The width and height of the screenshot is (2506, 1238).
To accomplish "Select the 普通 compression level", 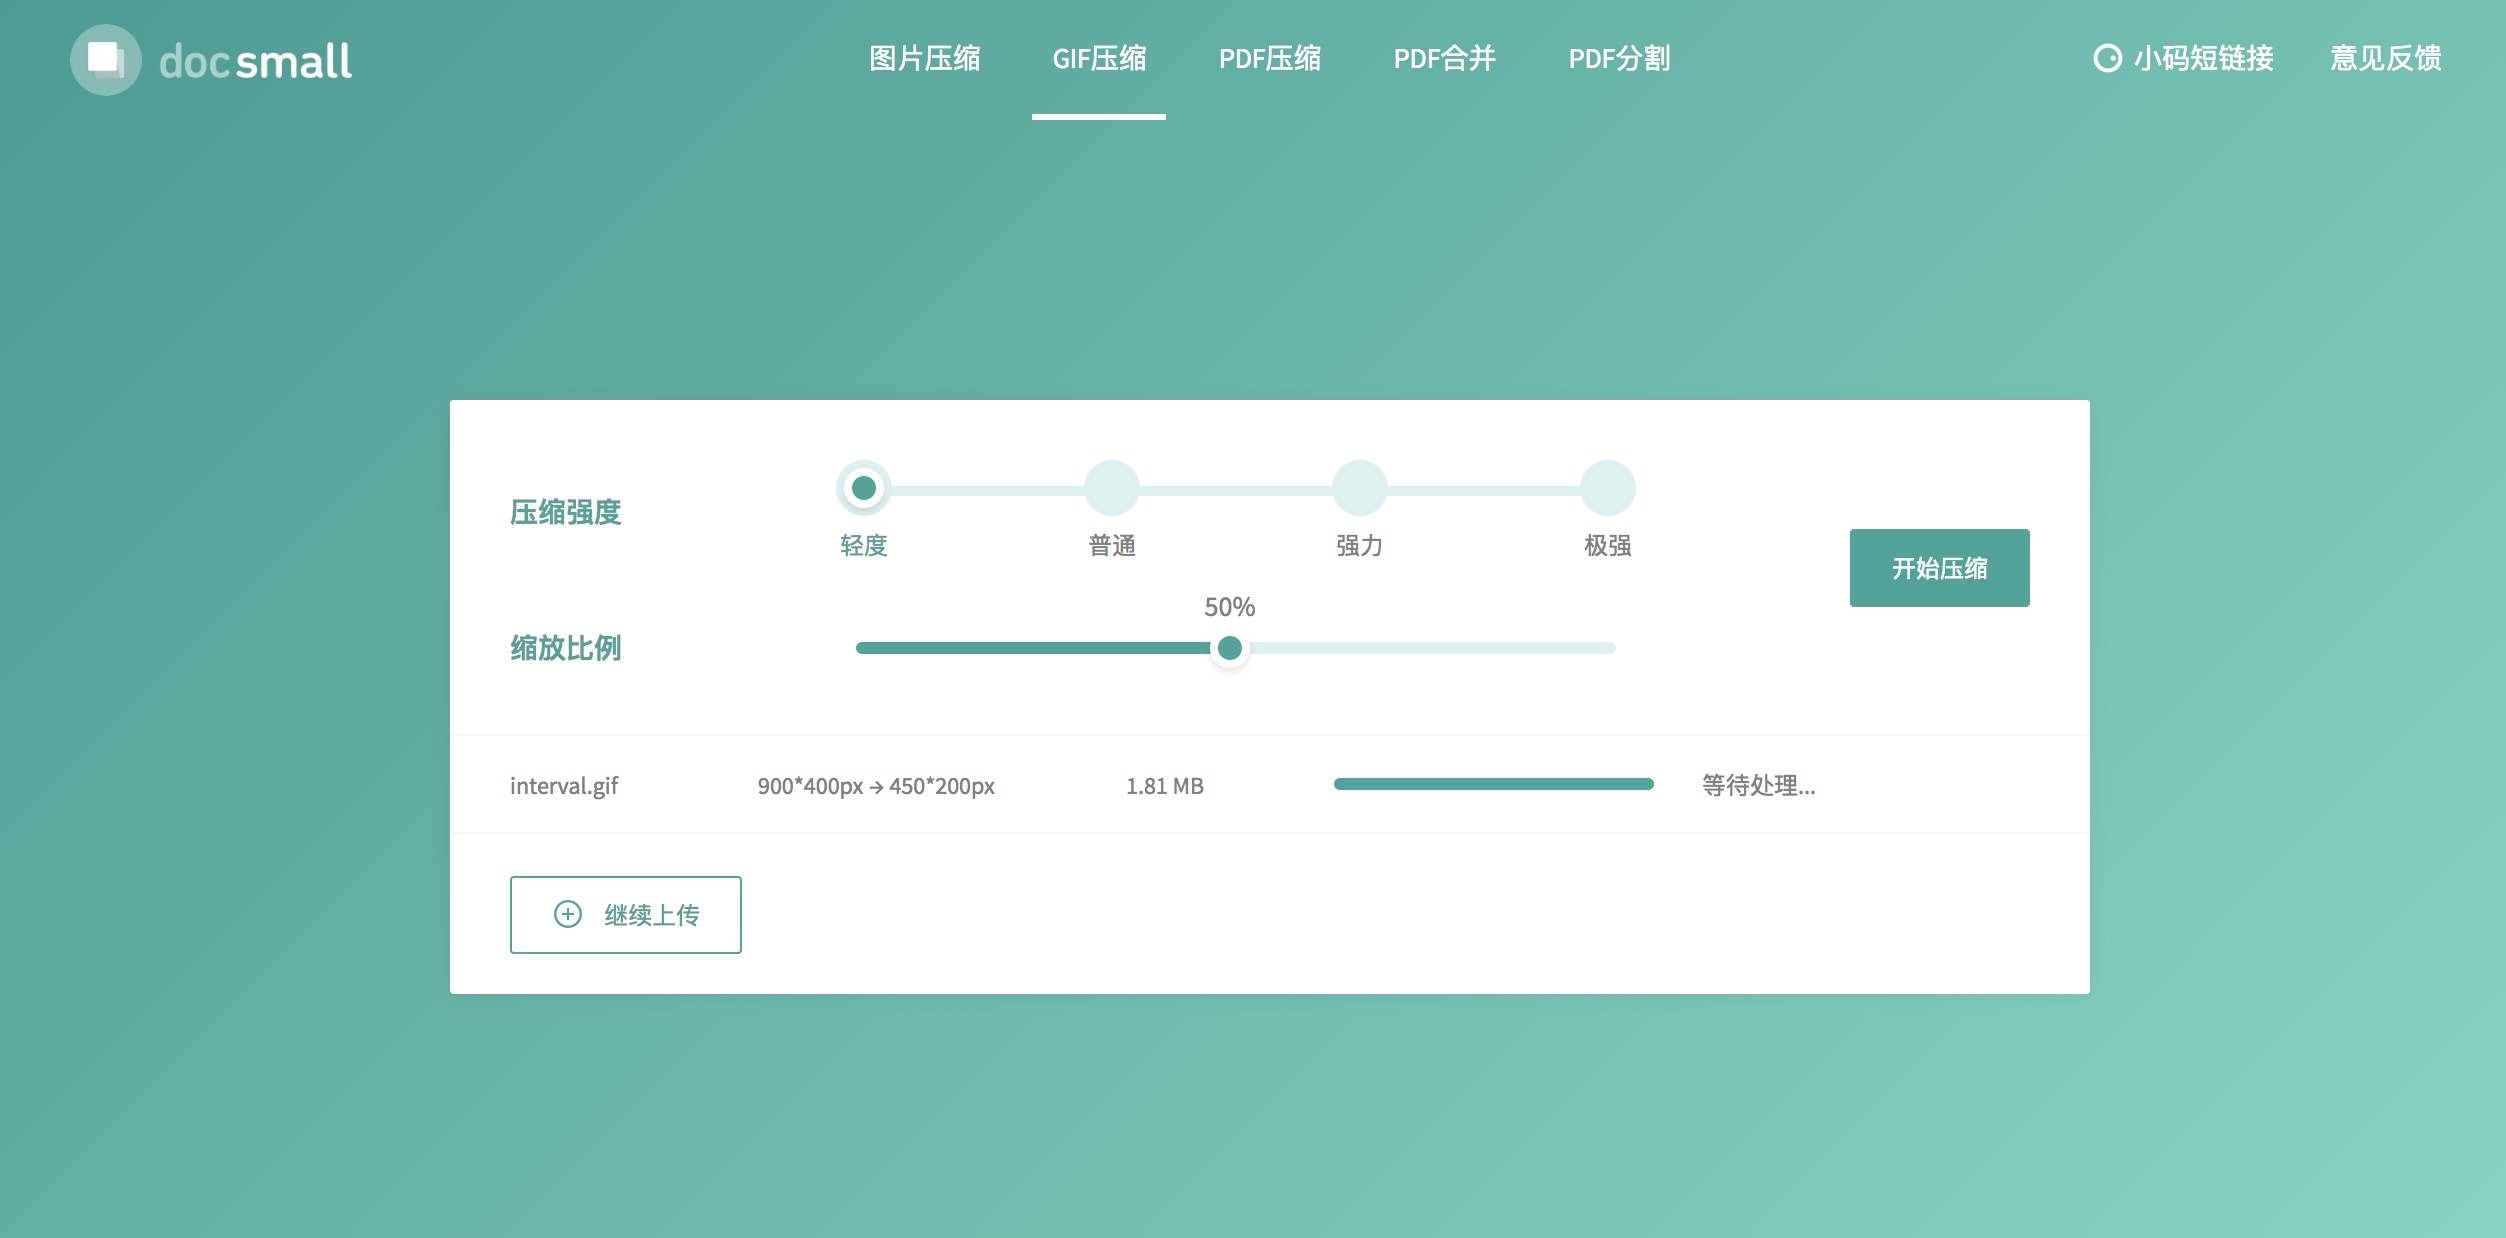I will pyautogui.click(x=1112, y=488).
